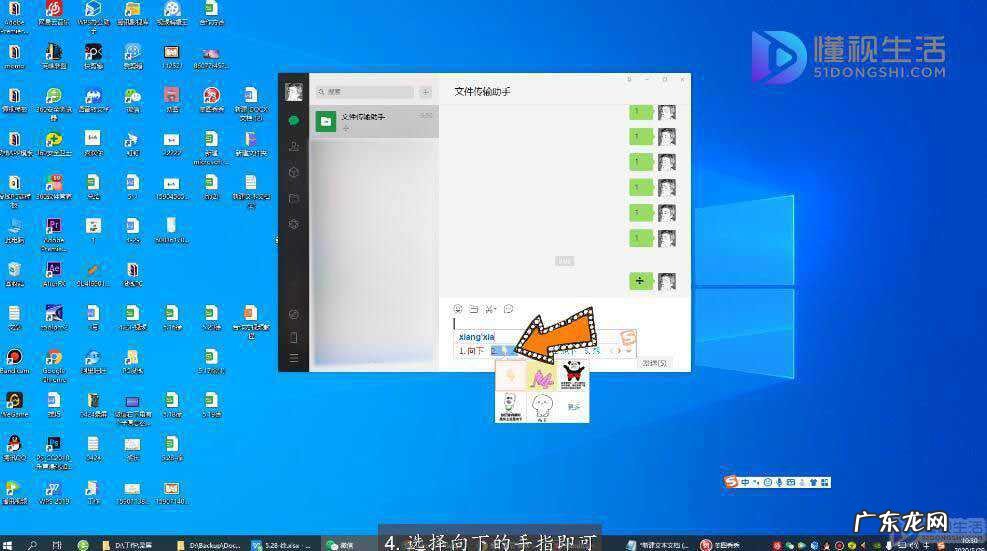Open the emoji picker in chat toolbar
987x551 pixels.
[x=458, y=309]
